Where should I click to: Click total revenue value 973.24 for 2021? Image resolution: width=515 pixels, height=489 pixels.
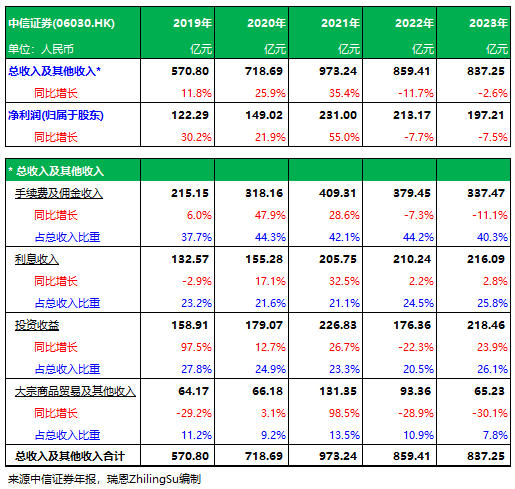click(338, 71)
